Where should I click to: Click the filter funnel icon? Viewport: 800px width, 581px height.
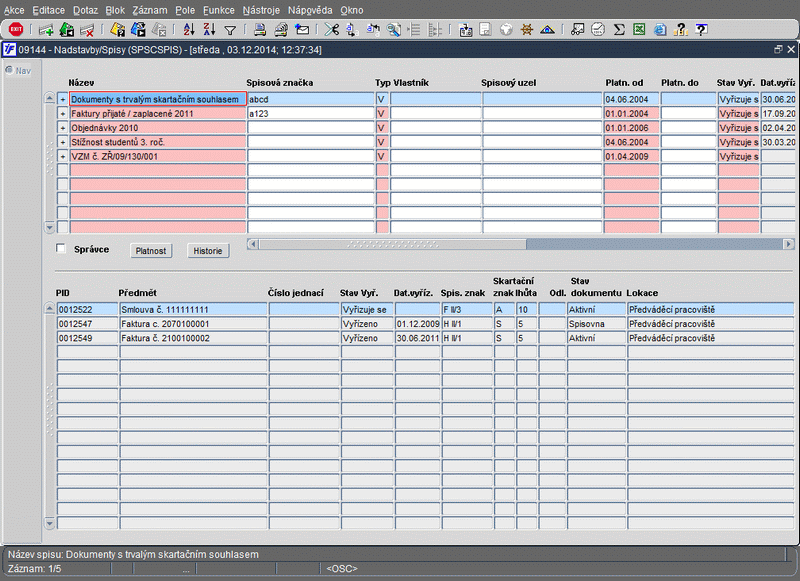pos(230,30)
